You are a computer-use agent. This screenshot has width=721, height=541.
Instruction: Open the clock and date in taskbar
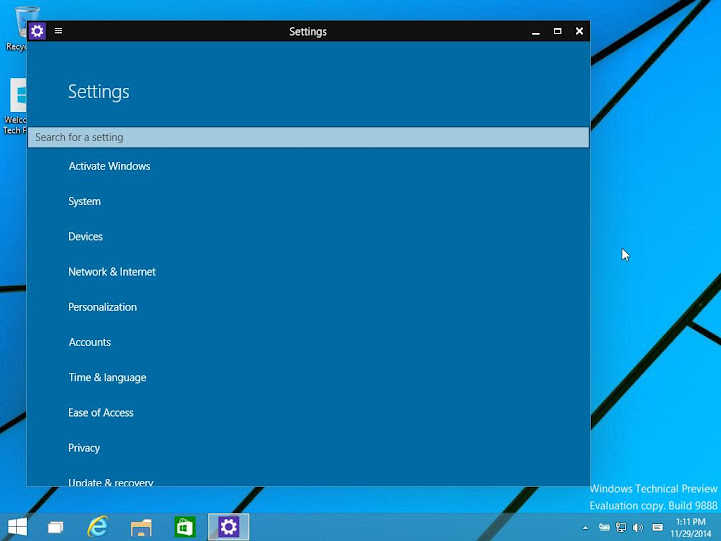690,528
